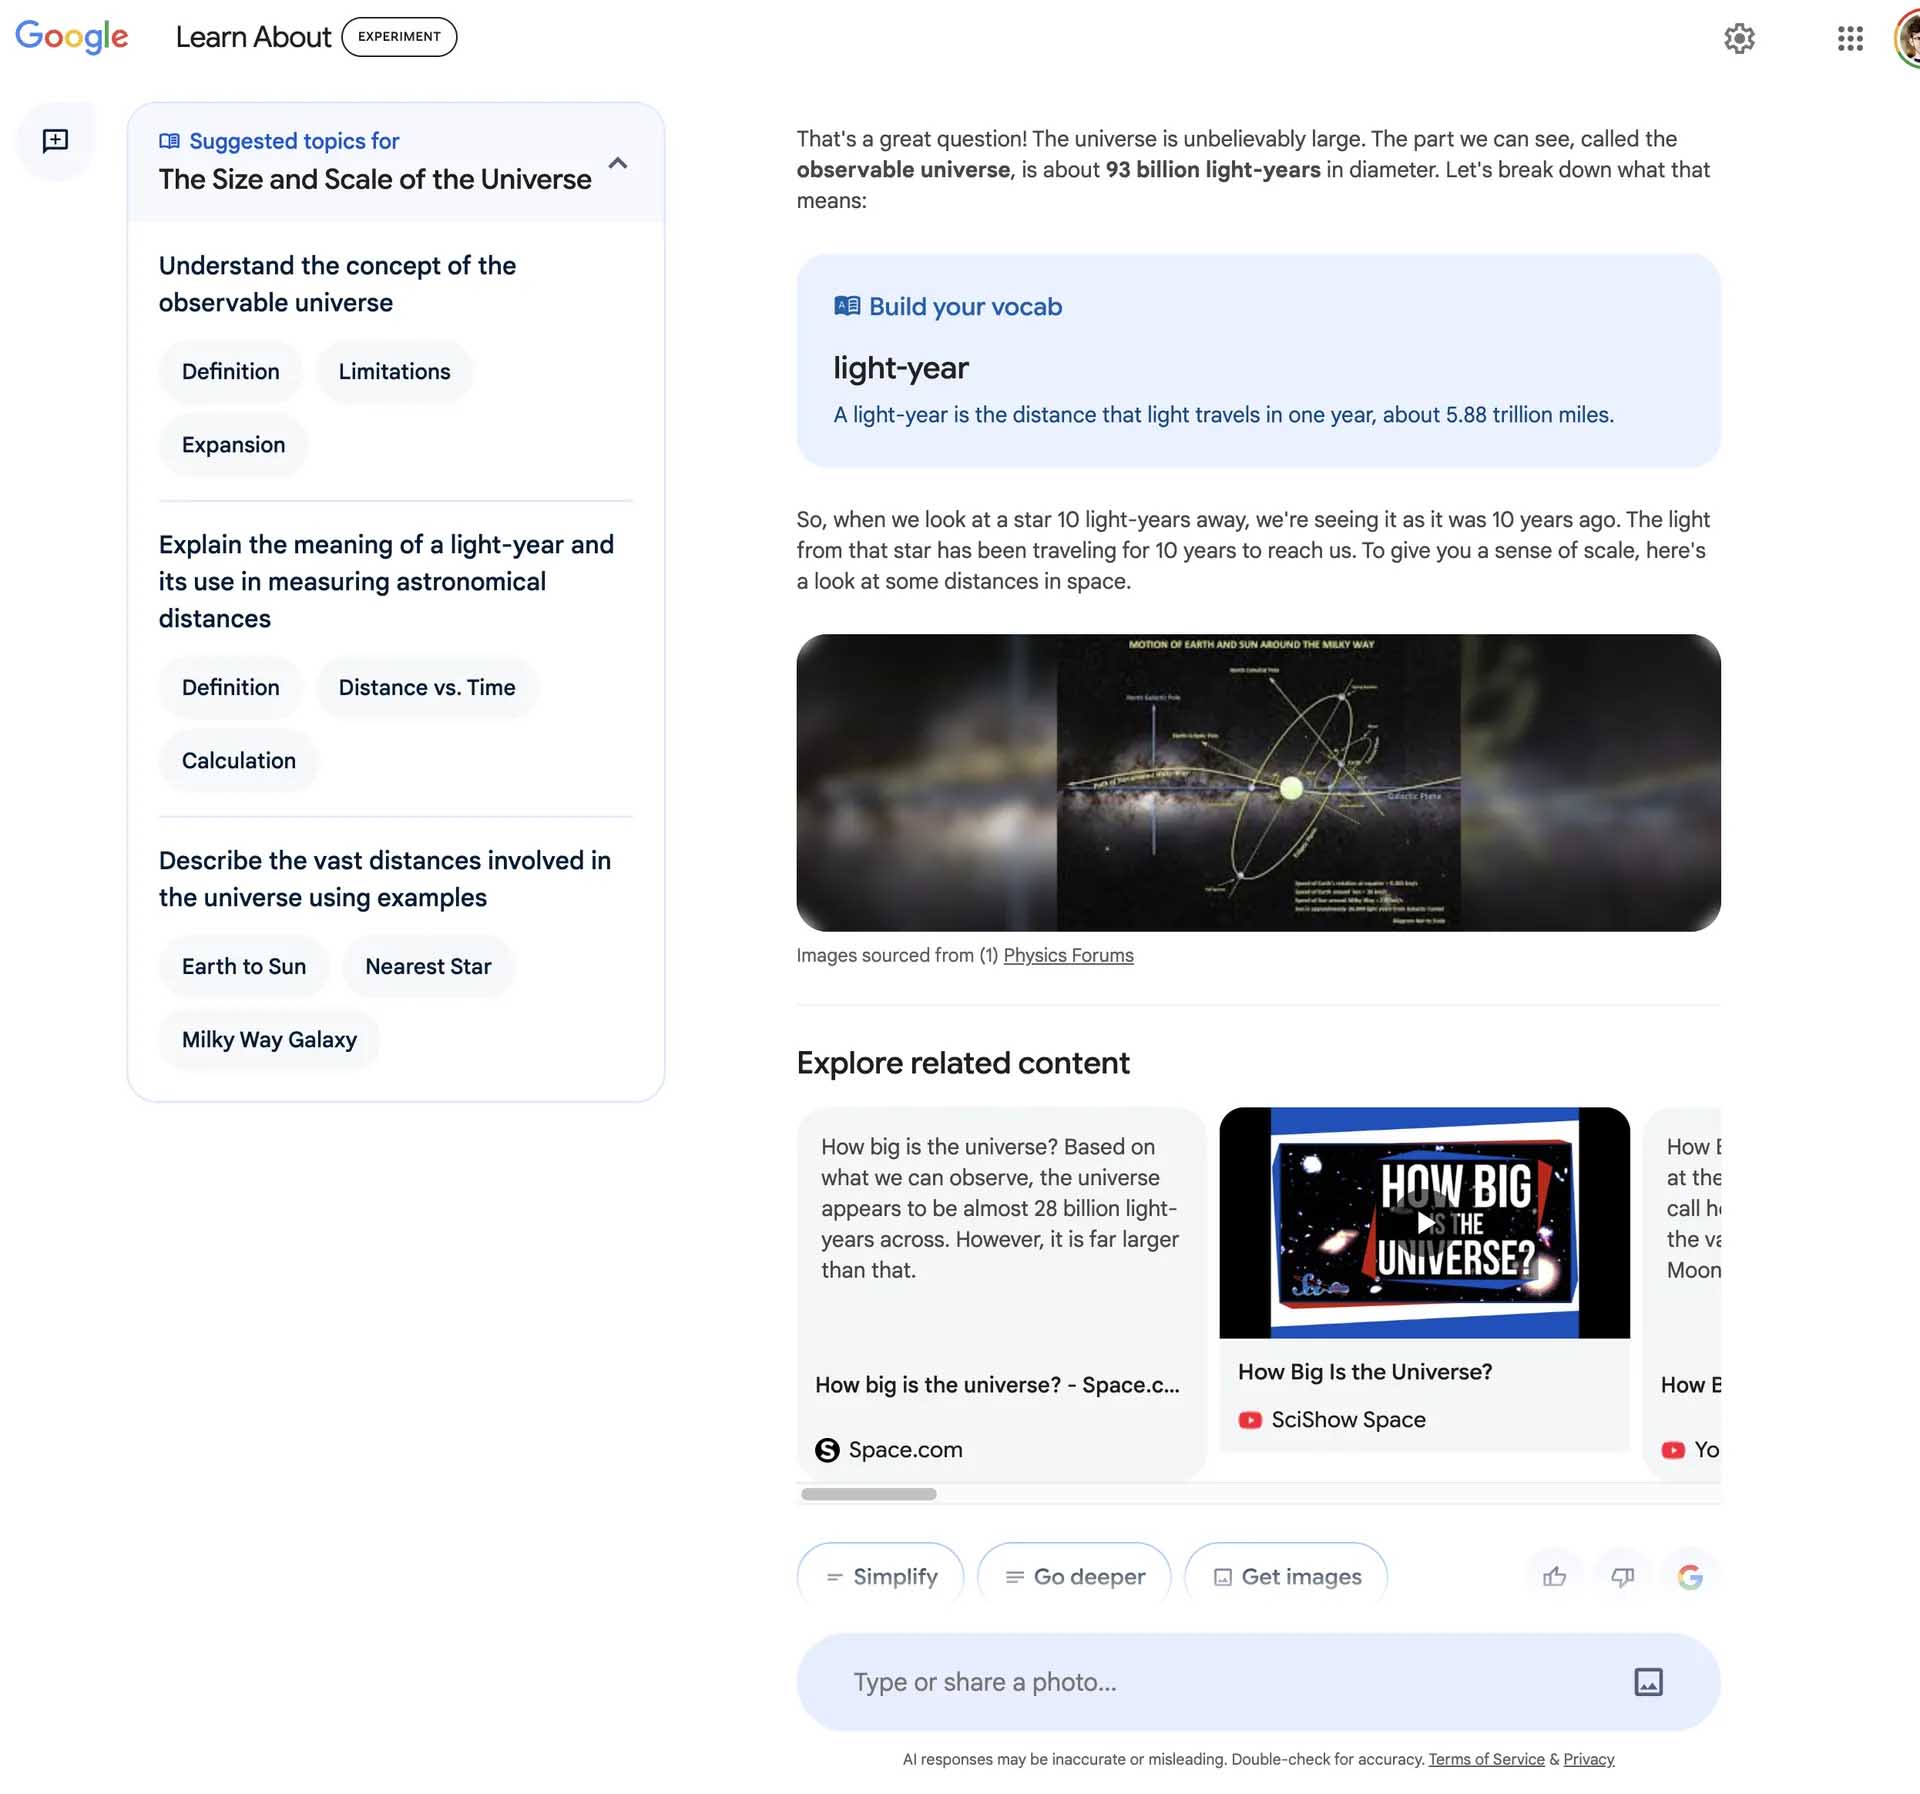Viewport: 1920px width, 1794px height.
Task: Click the new conversation panel icon
Action: 56,142
